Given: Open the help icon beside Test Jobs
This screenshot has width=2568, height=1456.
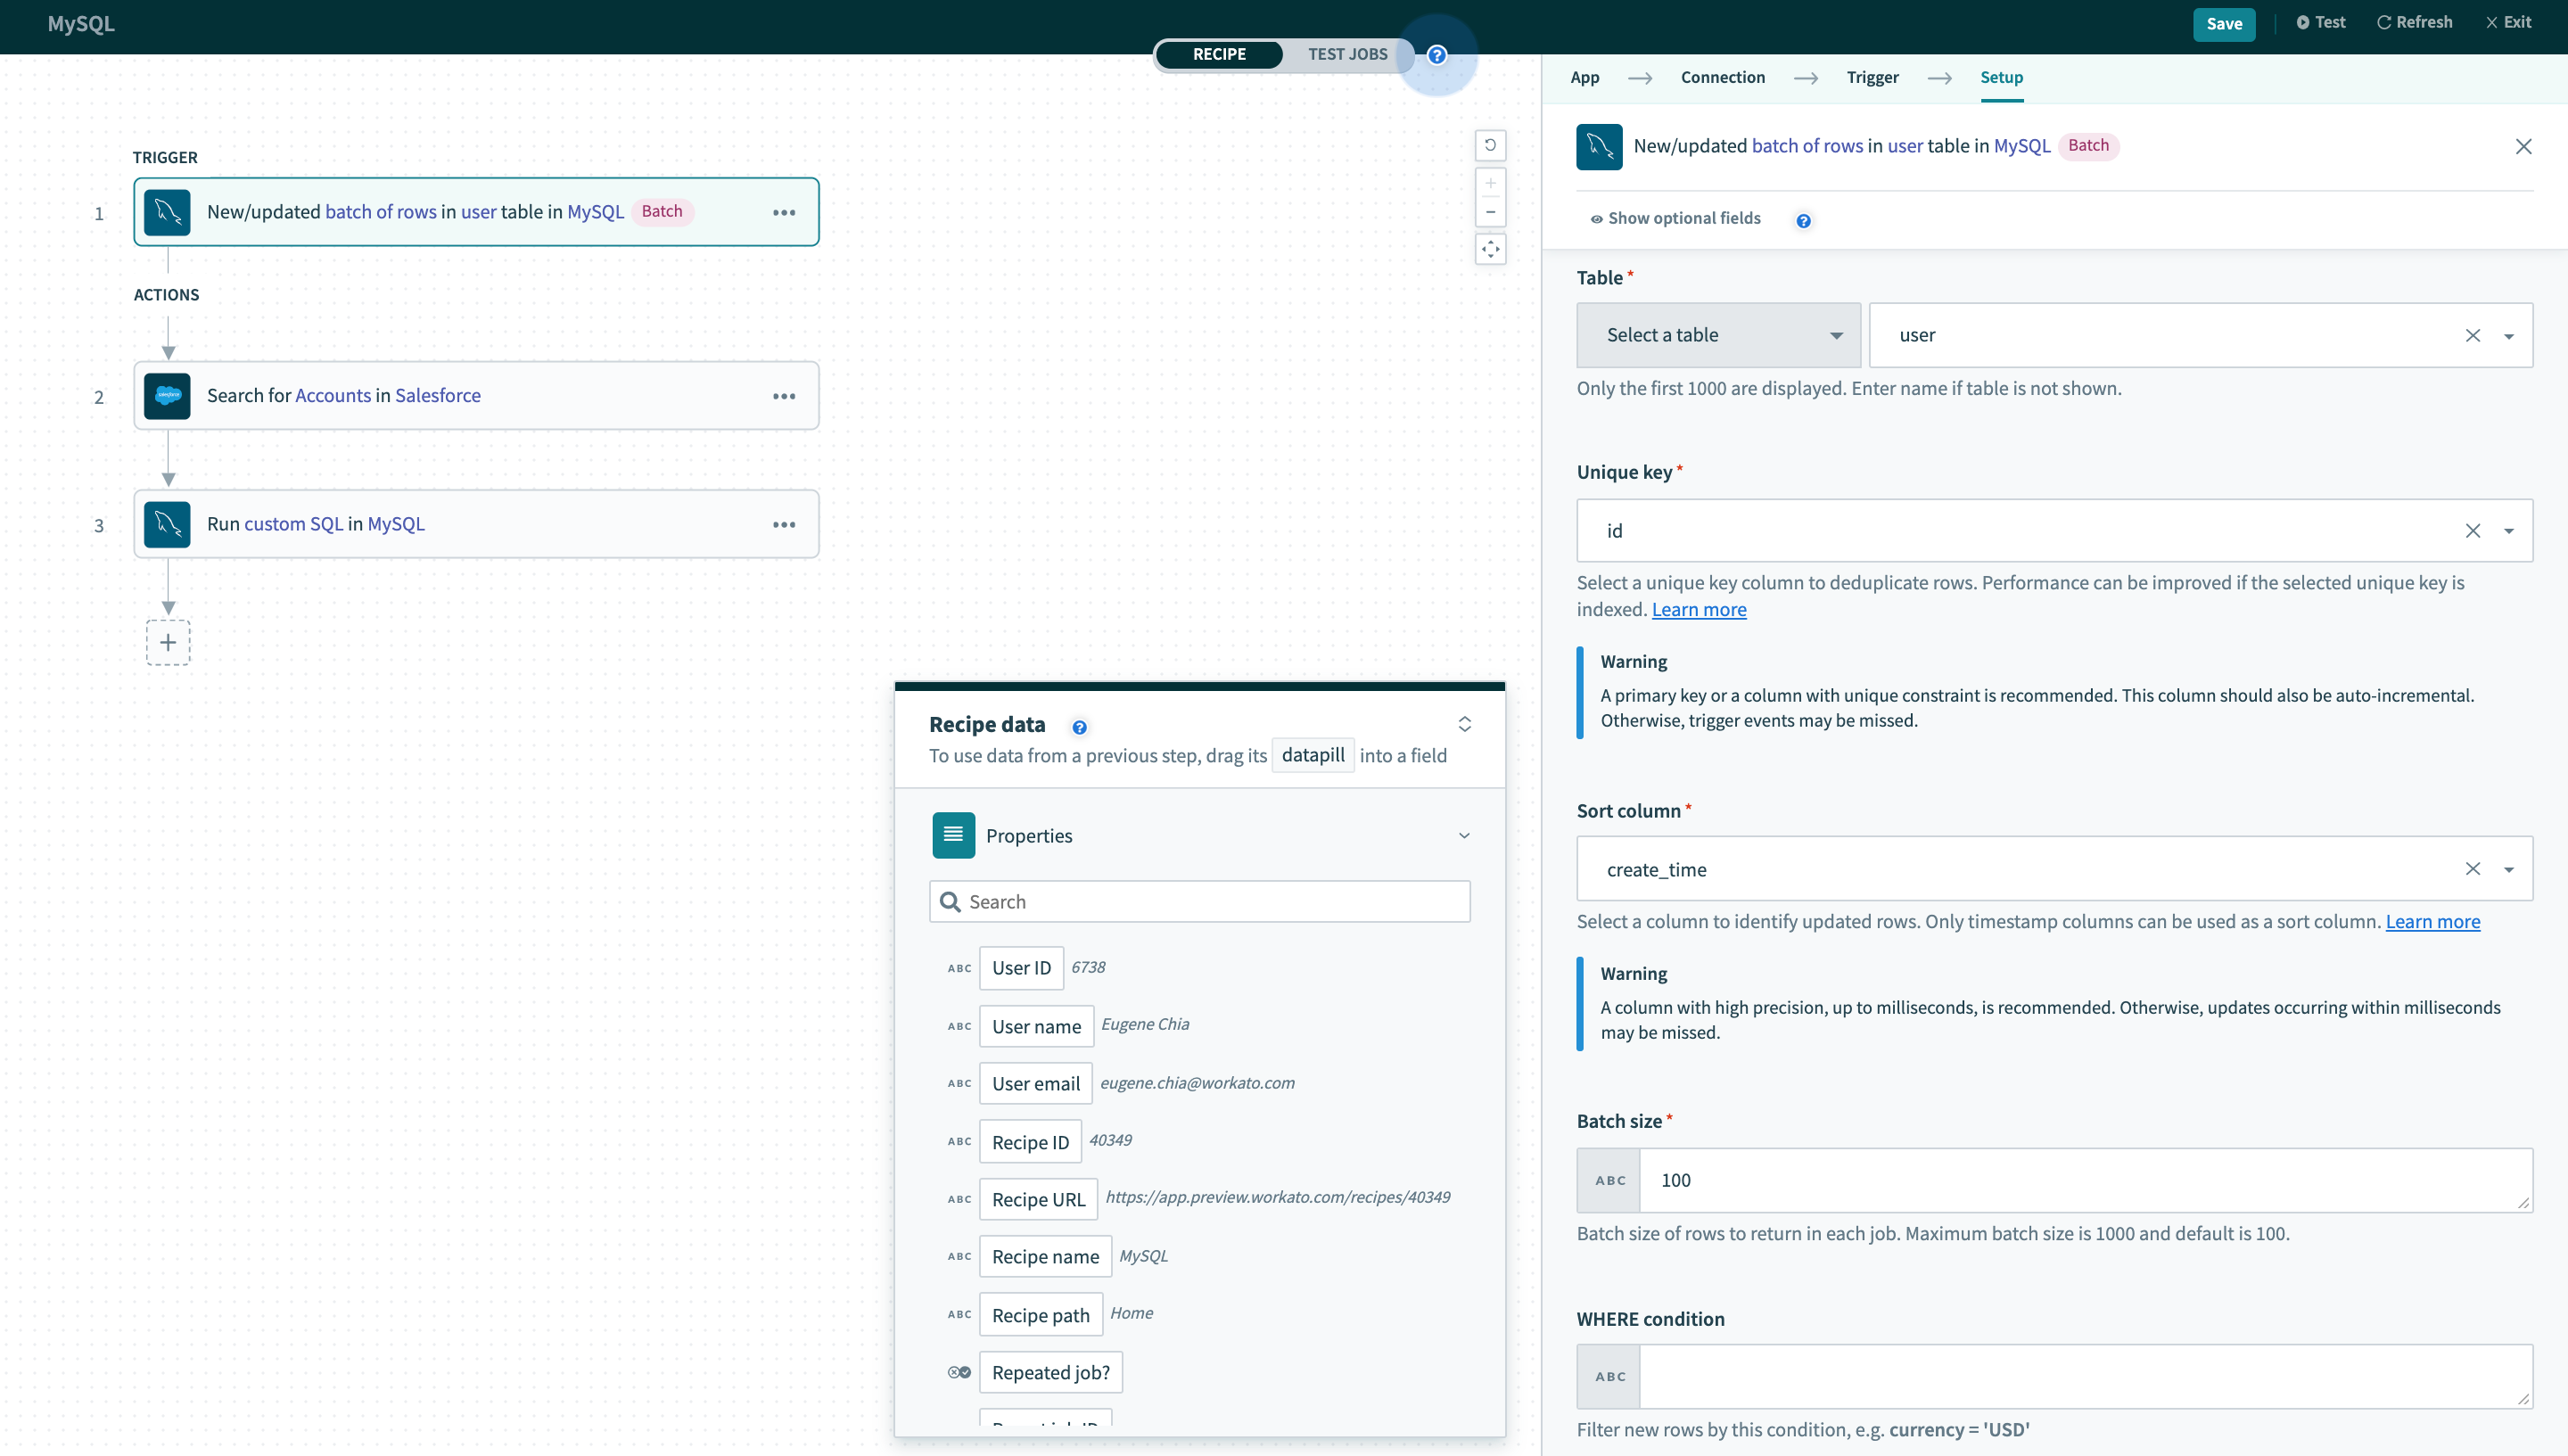Looking at the screenshot, I should (x=1437, y=55).
